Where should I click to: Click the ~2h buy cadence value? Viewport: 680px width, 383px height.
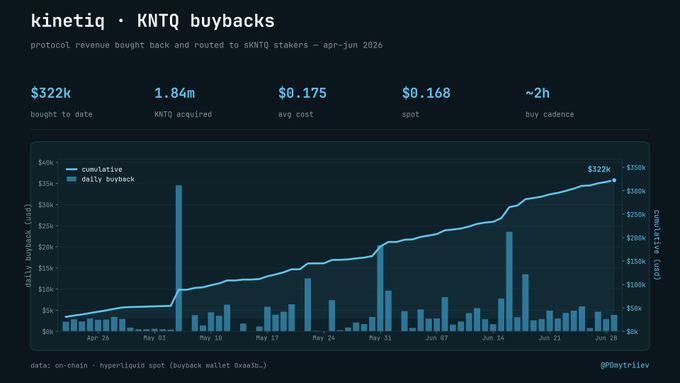click(x=538, y=93)
